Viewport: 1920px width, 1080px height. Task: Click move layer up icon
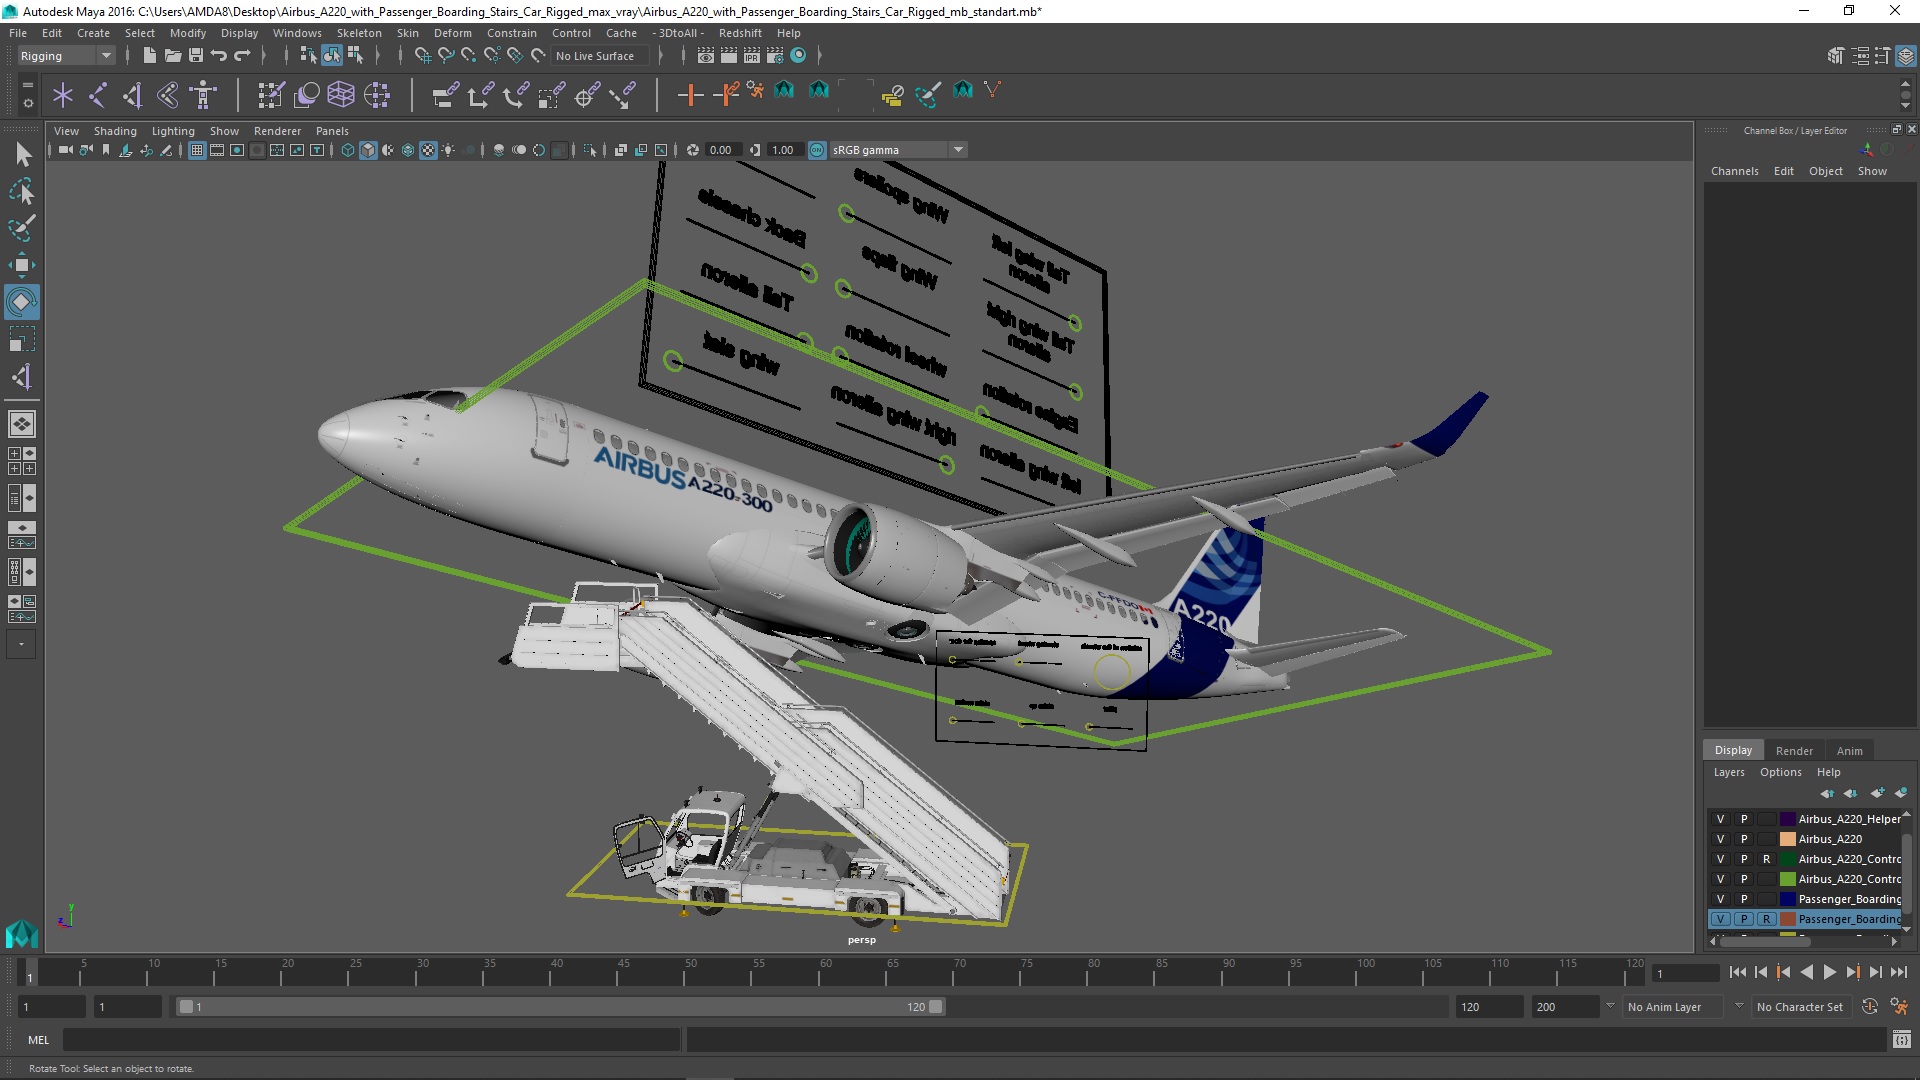coord(1827,793)
